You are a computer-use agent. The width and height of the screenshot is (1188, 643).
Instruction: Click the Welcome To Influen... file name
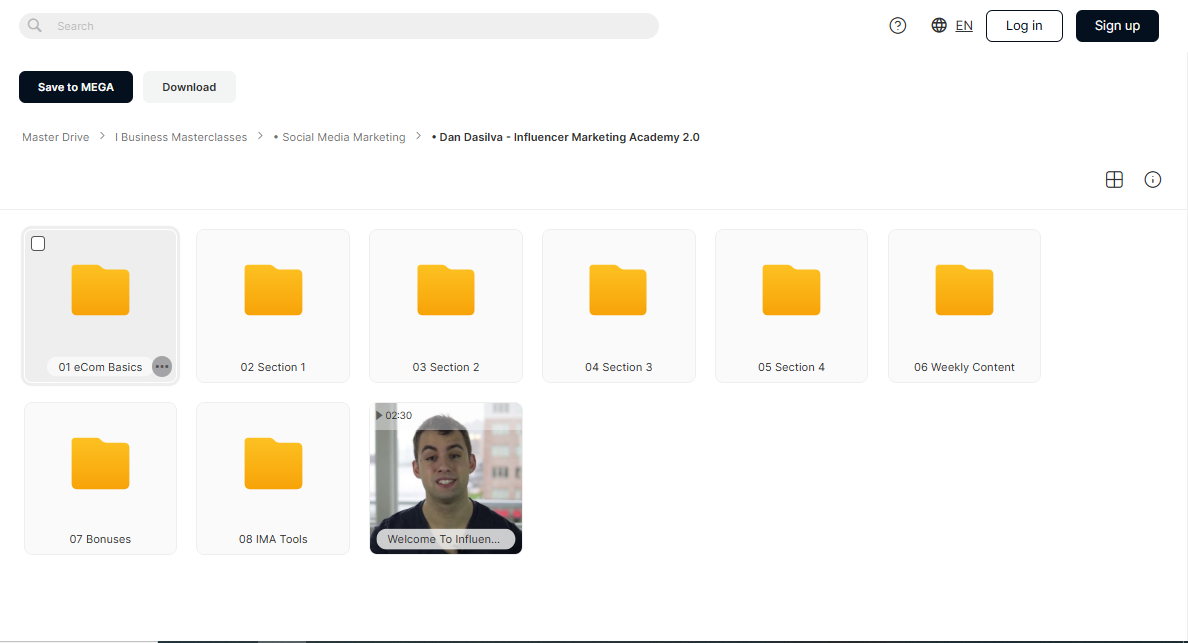click(444, 539)
